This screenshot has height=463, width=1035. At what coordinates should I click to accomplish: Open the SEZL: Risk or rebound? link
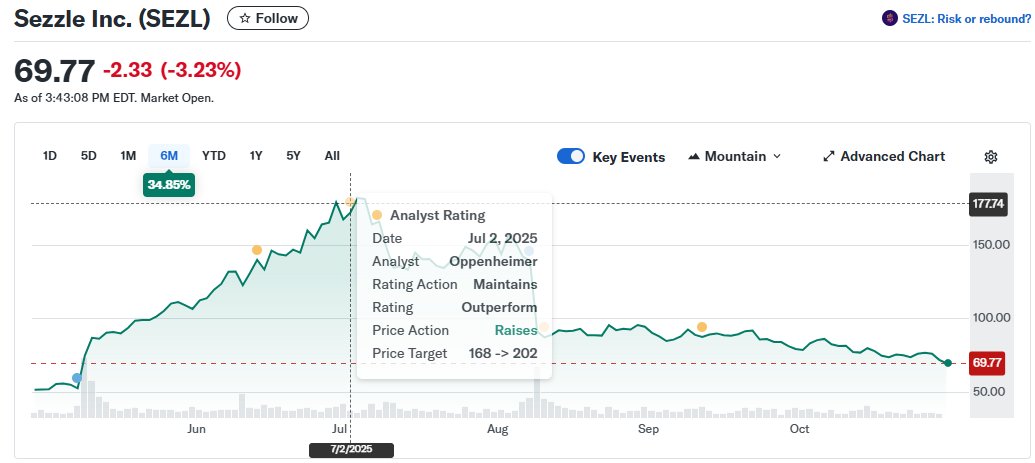956,18
